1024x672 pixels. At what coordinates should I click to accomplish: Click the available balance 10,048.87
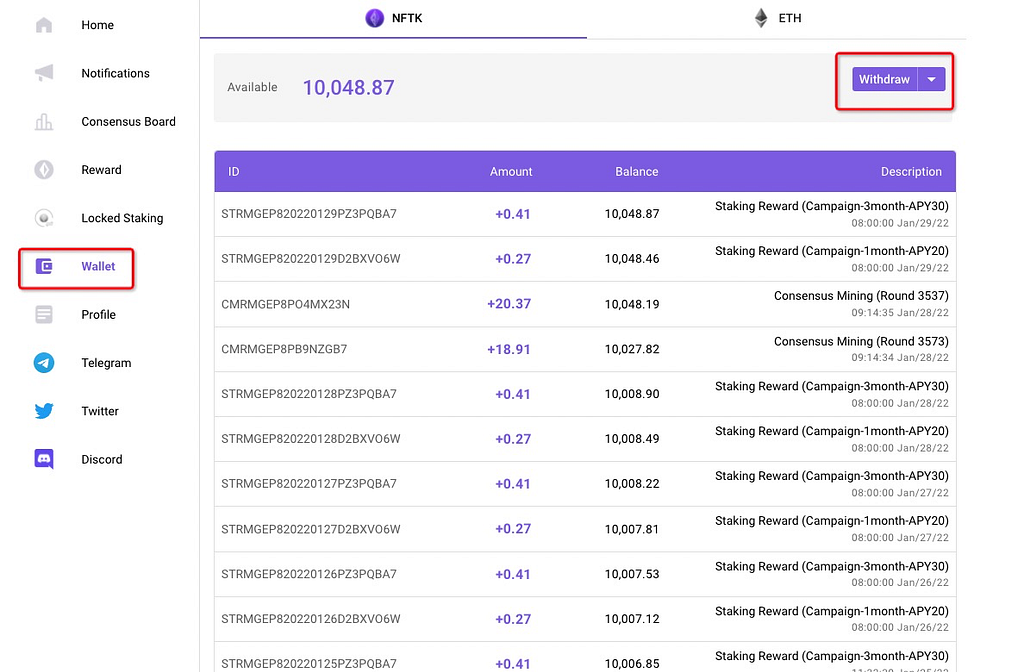[x=349, y=88]
